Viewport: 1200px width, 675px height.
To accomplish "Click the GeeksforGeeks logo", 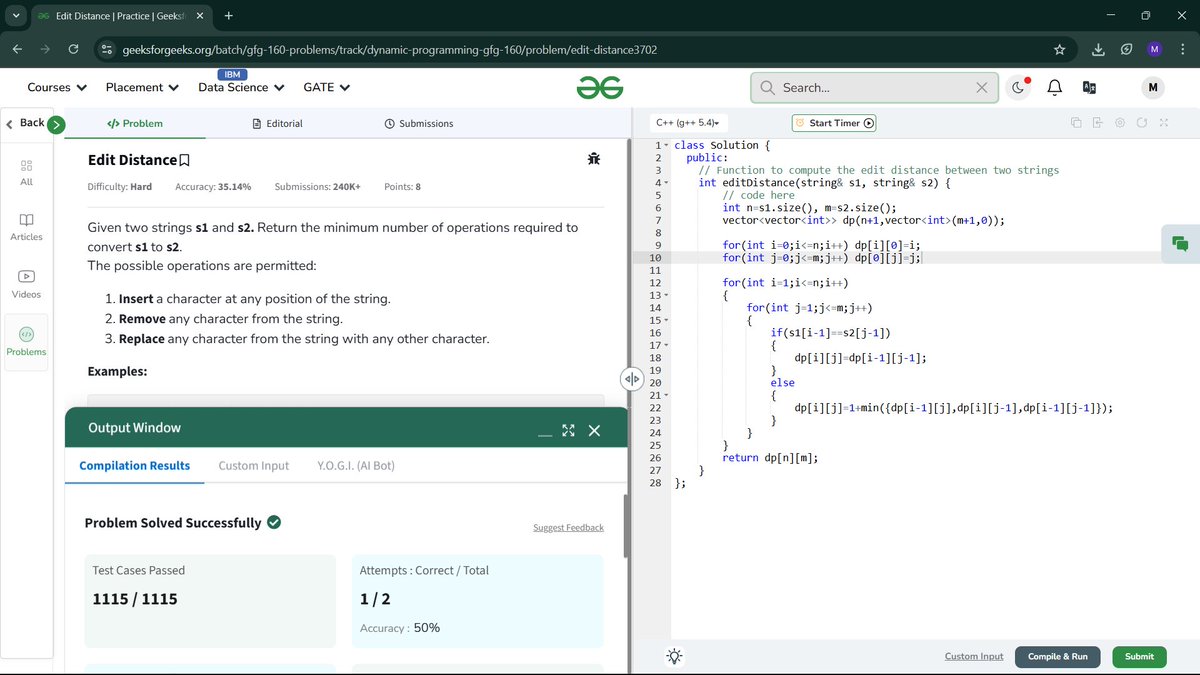I will 600,88.
